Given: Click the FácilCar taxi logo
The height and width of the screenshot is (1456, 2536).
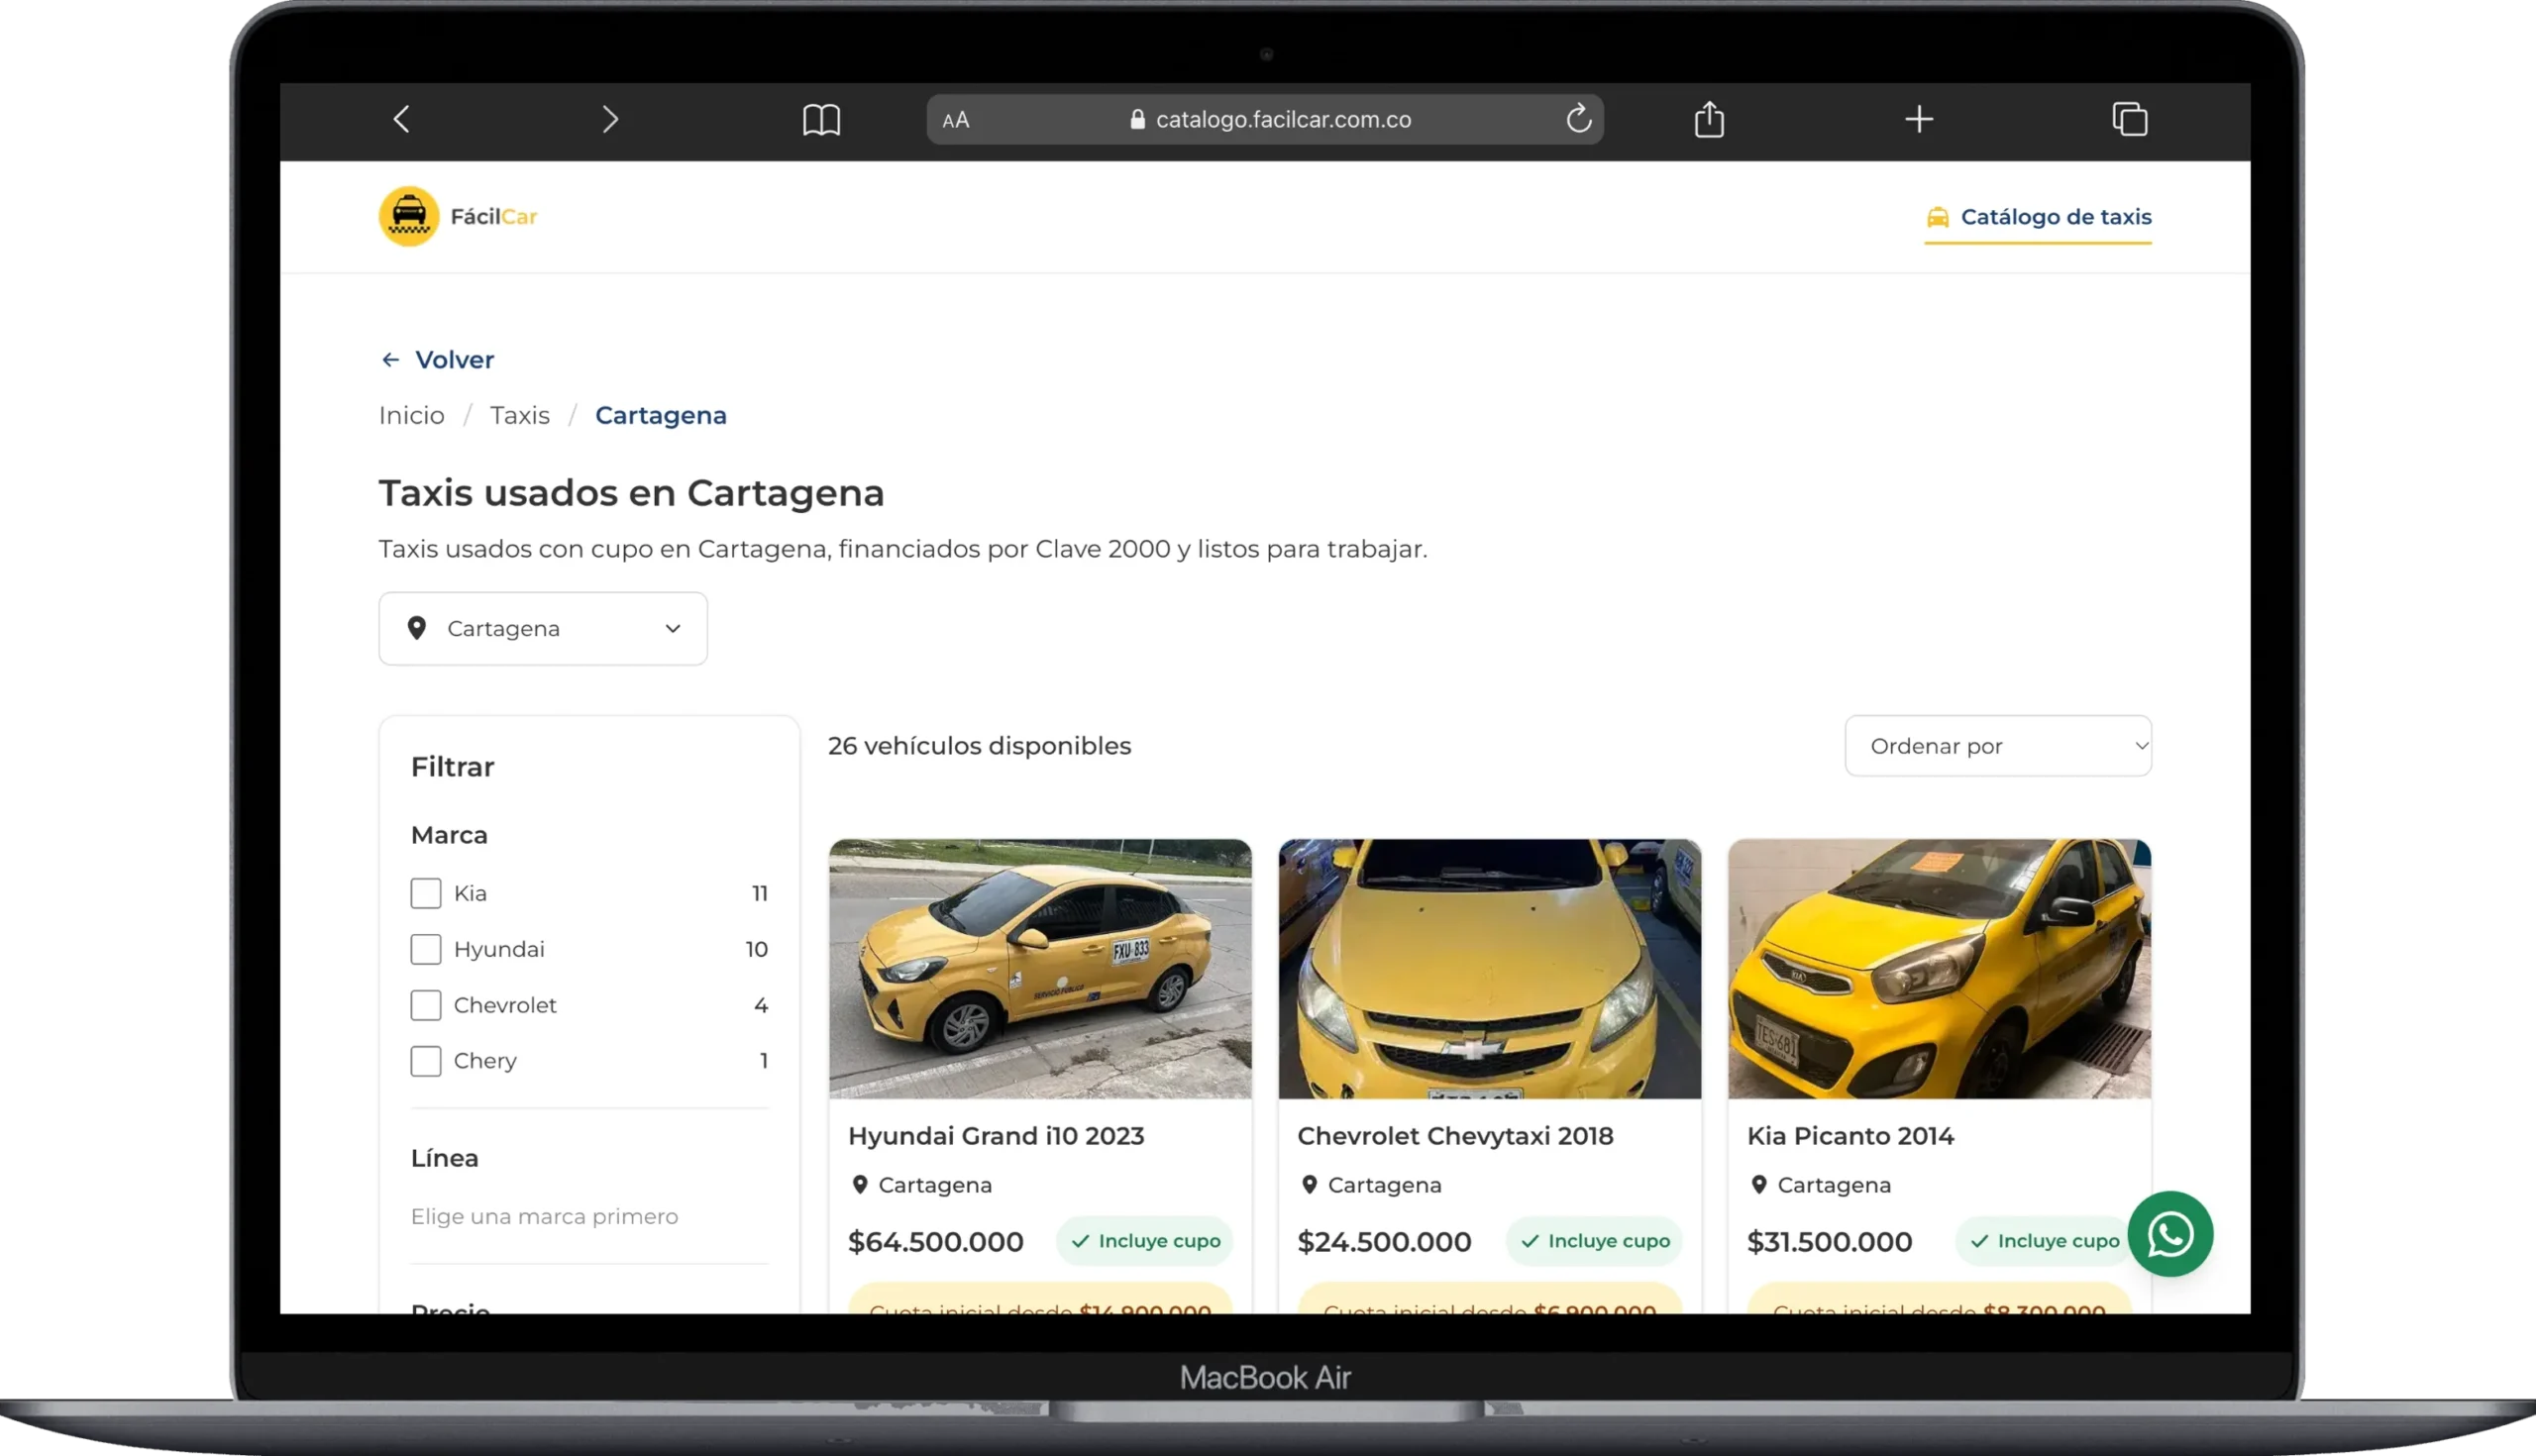Looking at the screenshot, I should click(x=409, y=216).
